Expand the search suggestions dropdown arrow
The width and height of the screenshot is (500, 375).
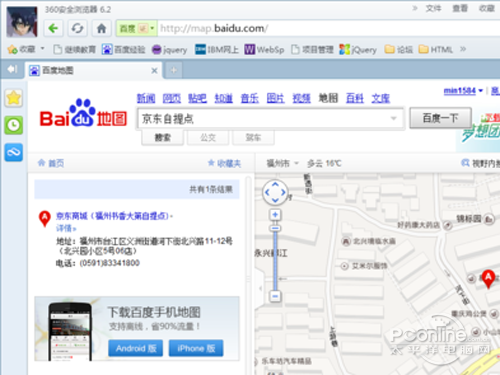pyautogui.click(x=394, y=118)
